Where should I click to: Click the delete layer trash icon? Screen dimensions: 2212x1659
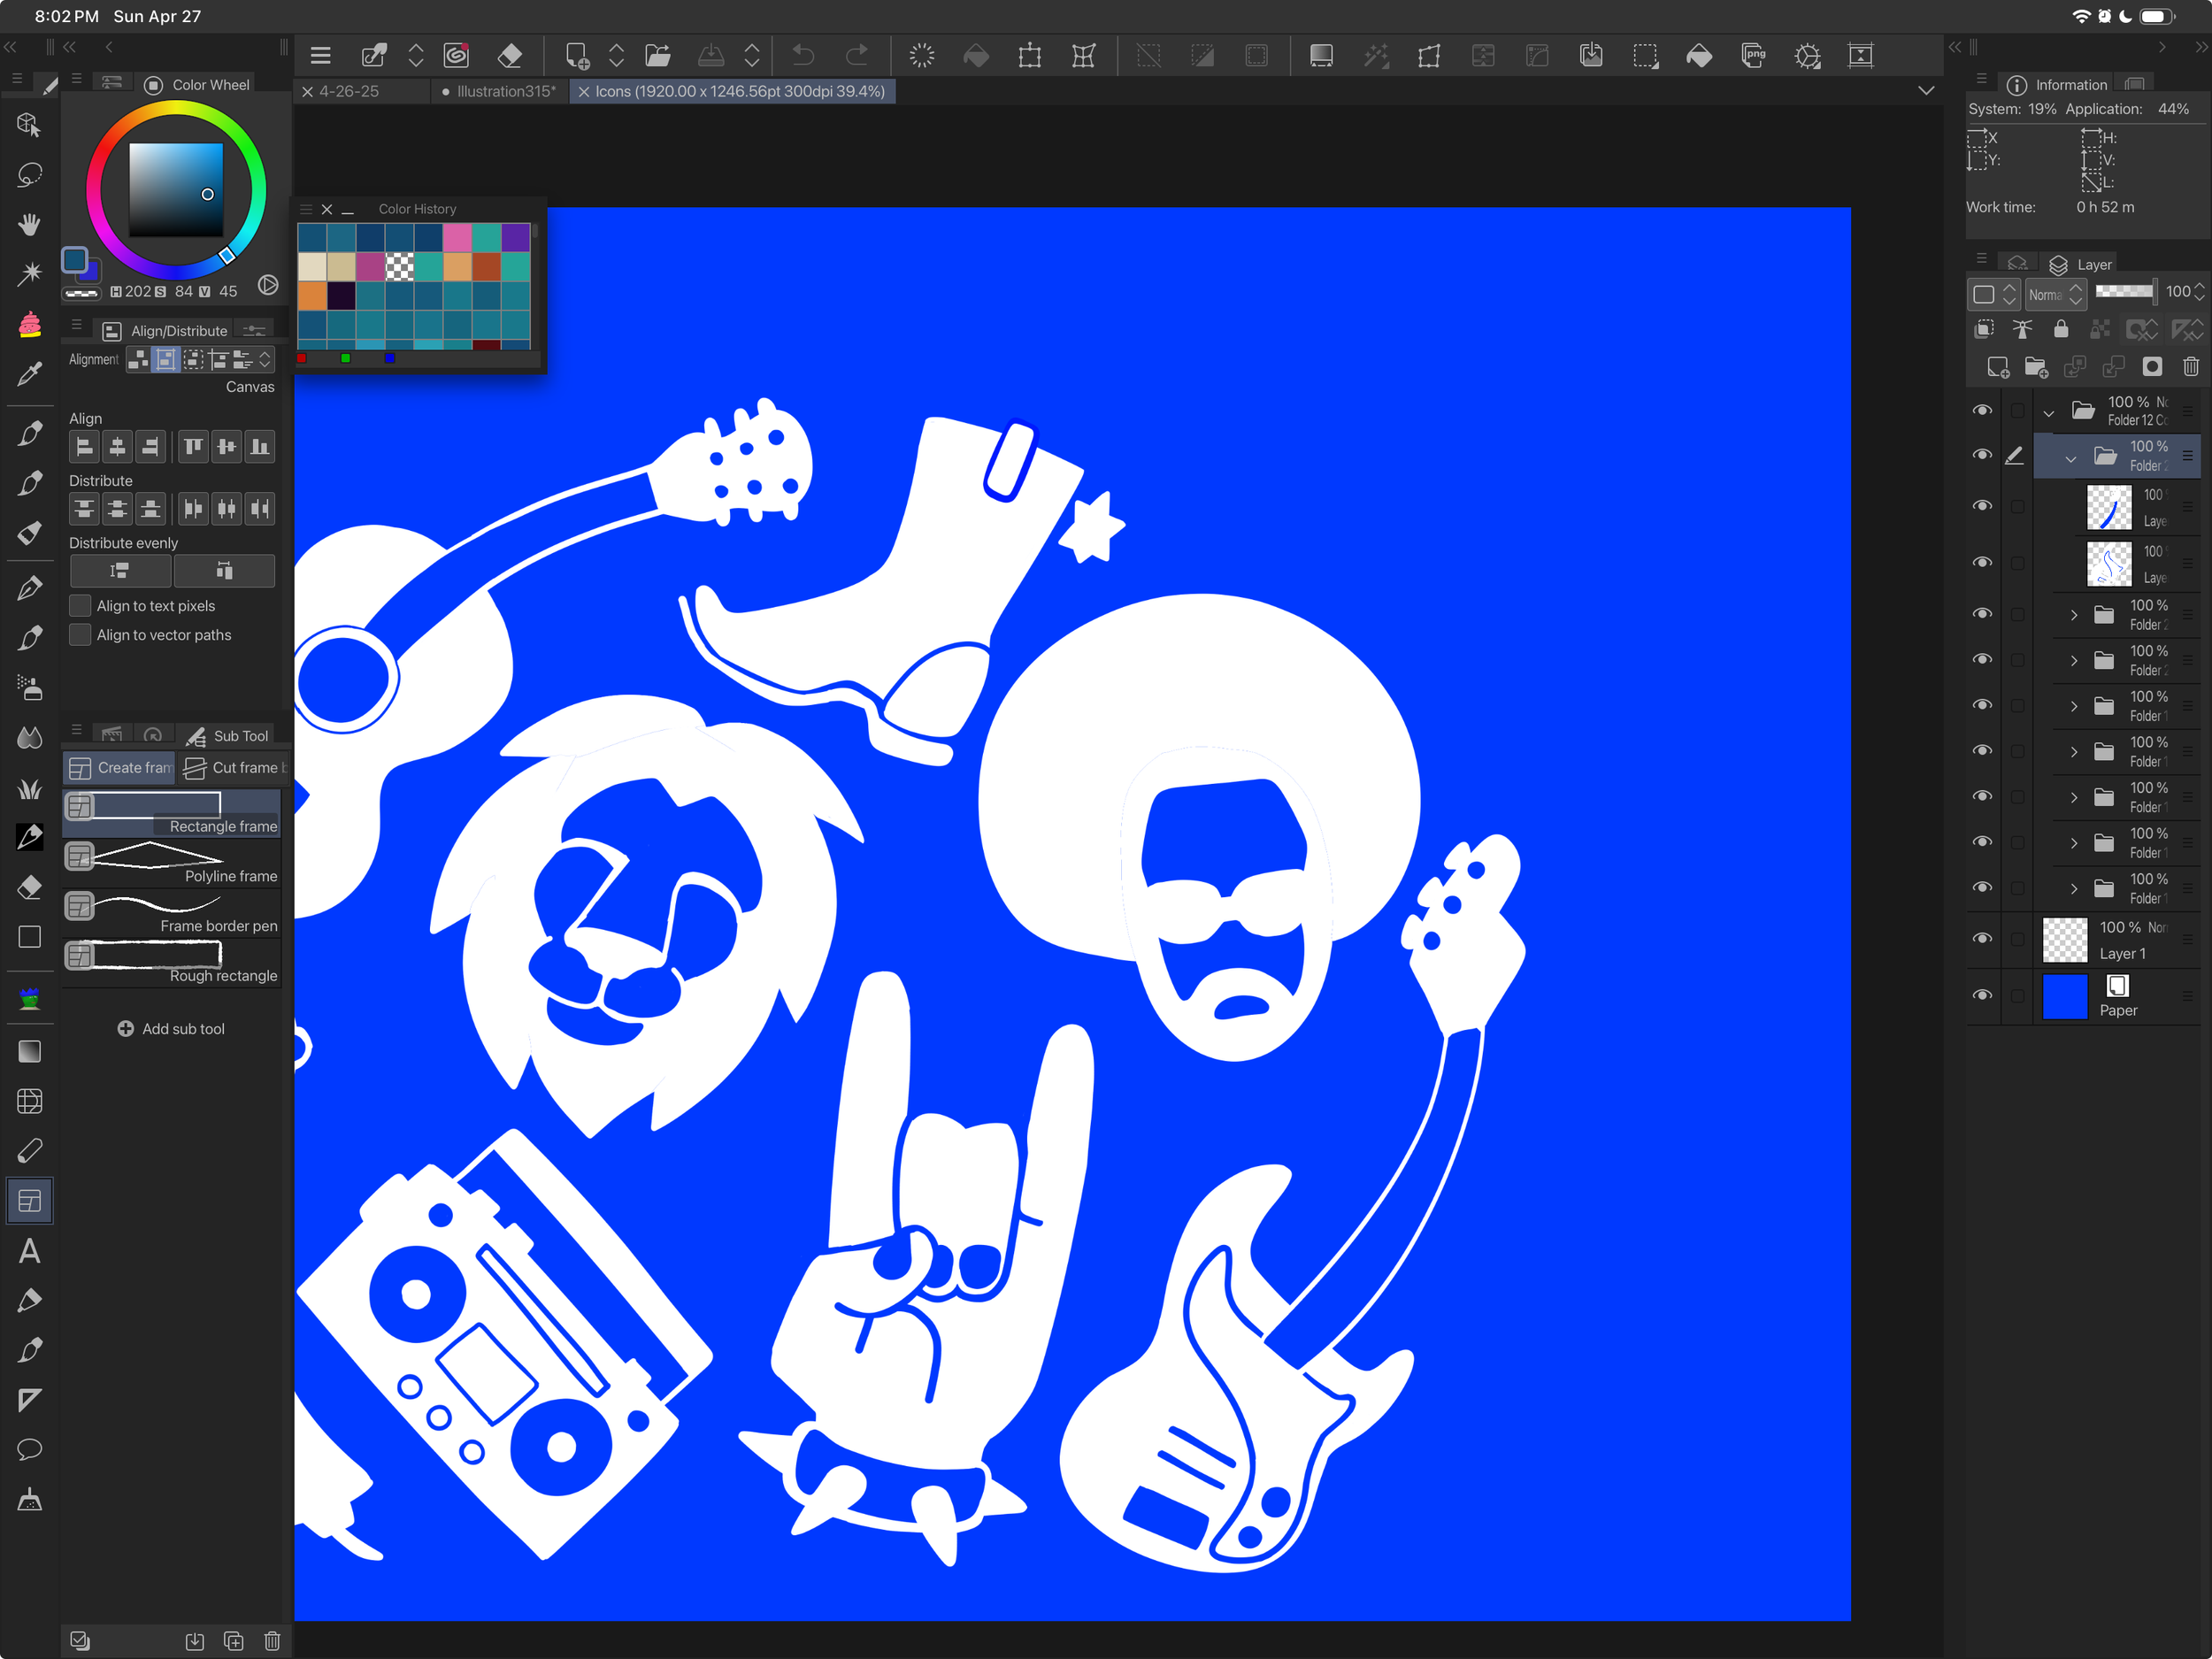coord(2190,367)
